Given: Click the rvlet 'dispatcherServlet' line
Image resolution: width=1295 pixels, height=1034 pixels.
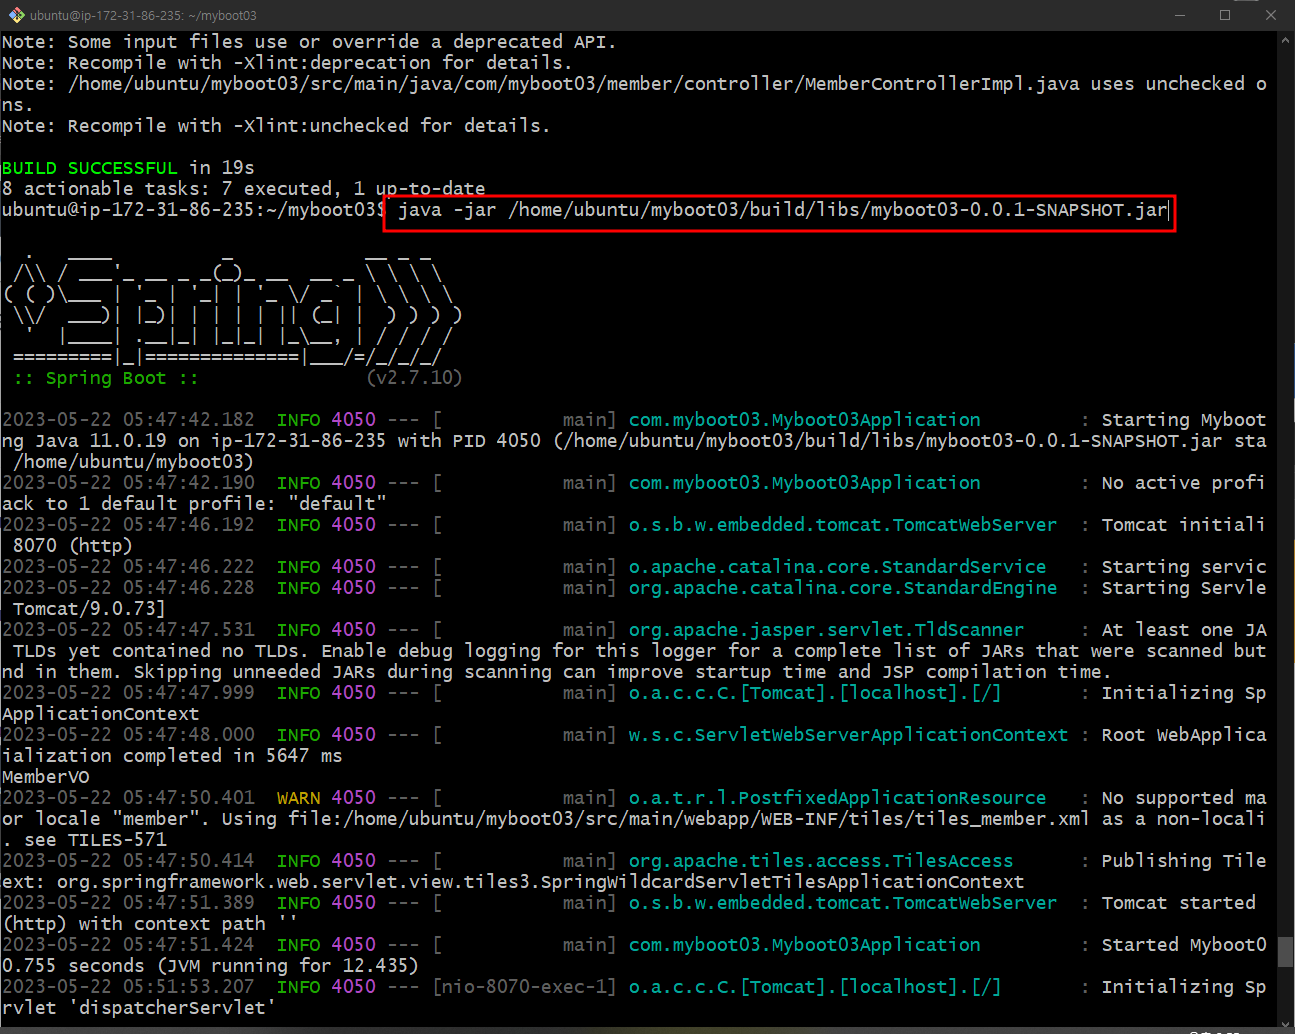Looking at the screenshot, I should (139, 1008).
